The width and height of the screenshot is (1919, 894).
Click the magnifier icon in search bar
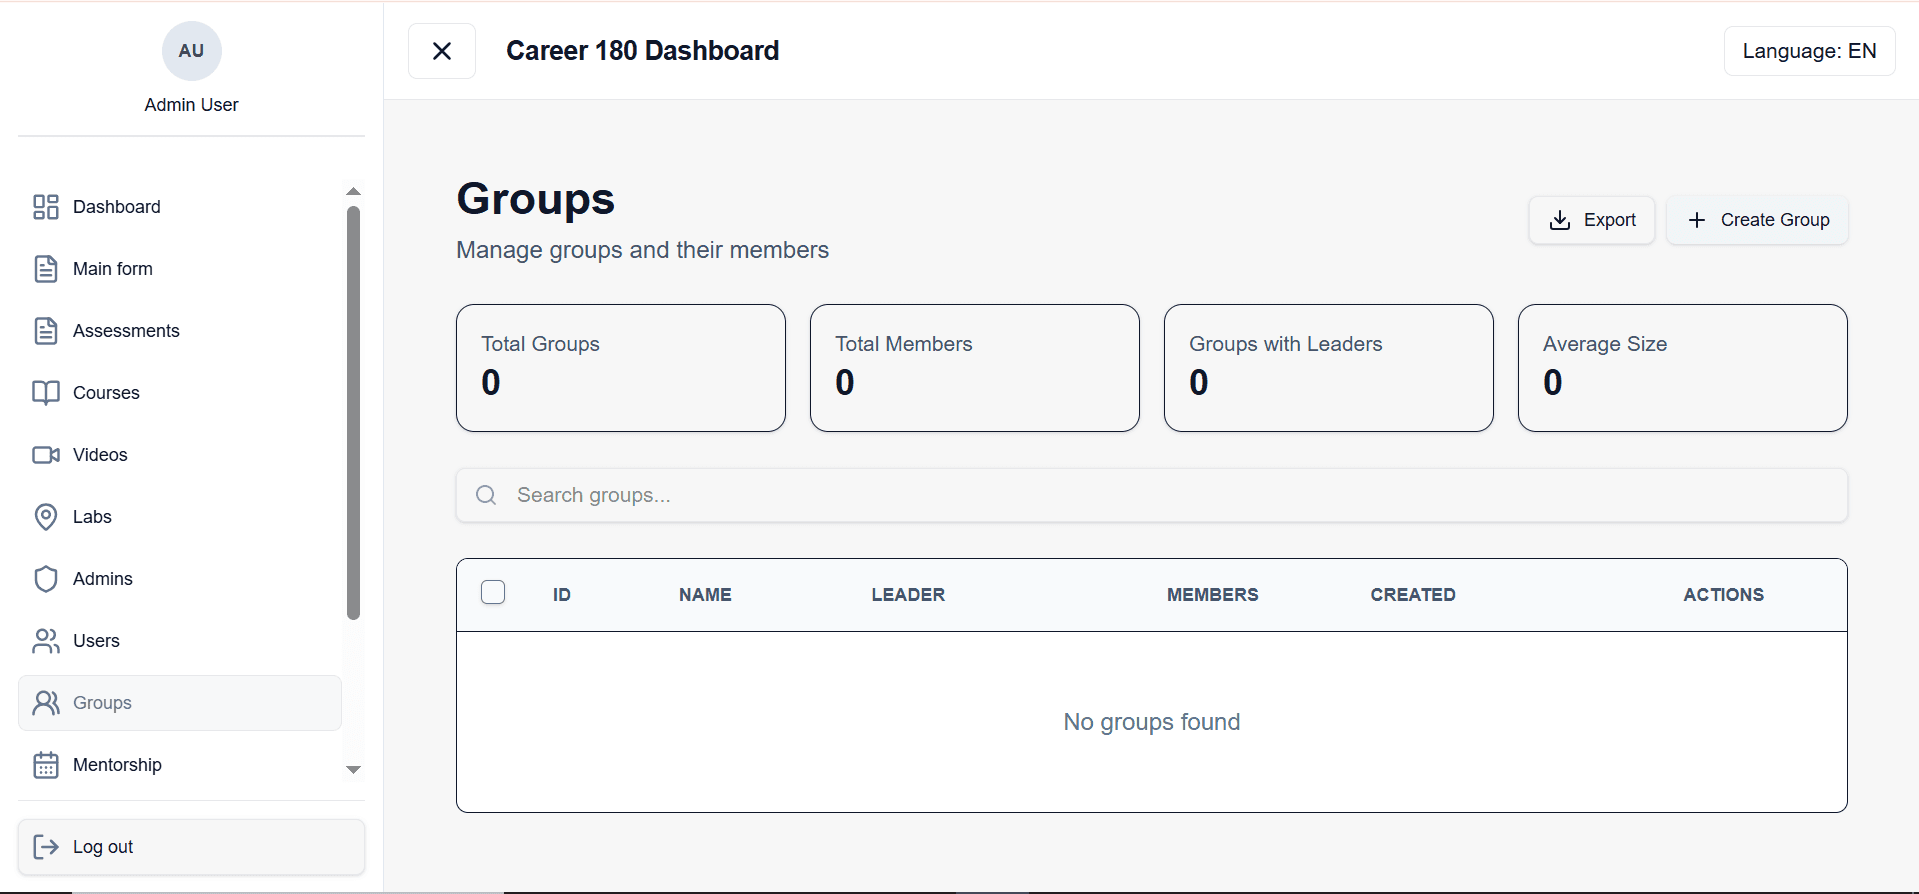(486, 495)
